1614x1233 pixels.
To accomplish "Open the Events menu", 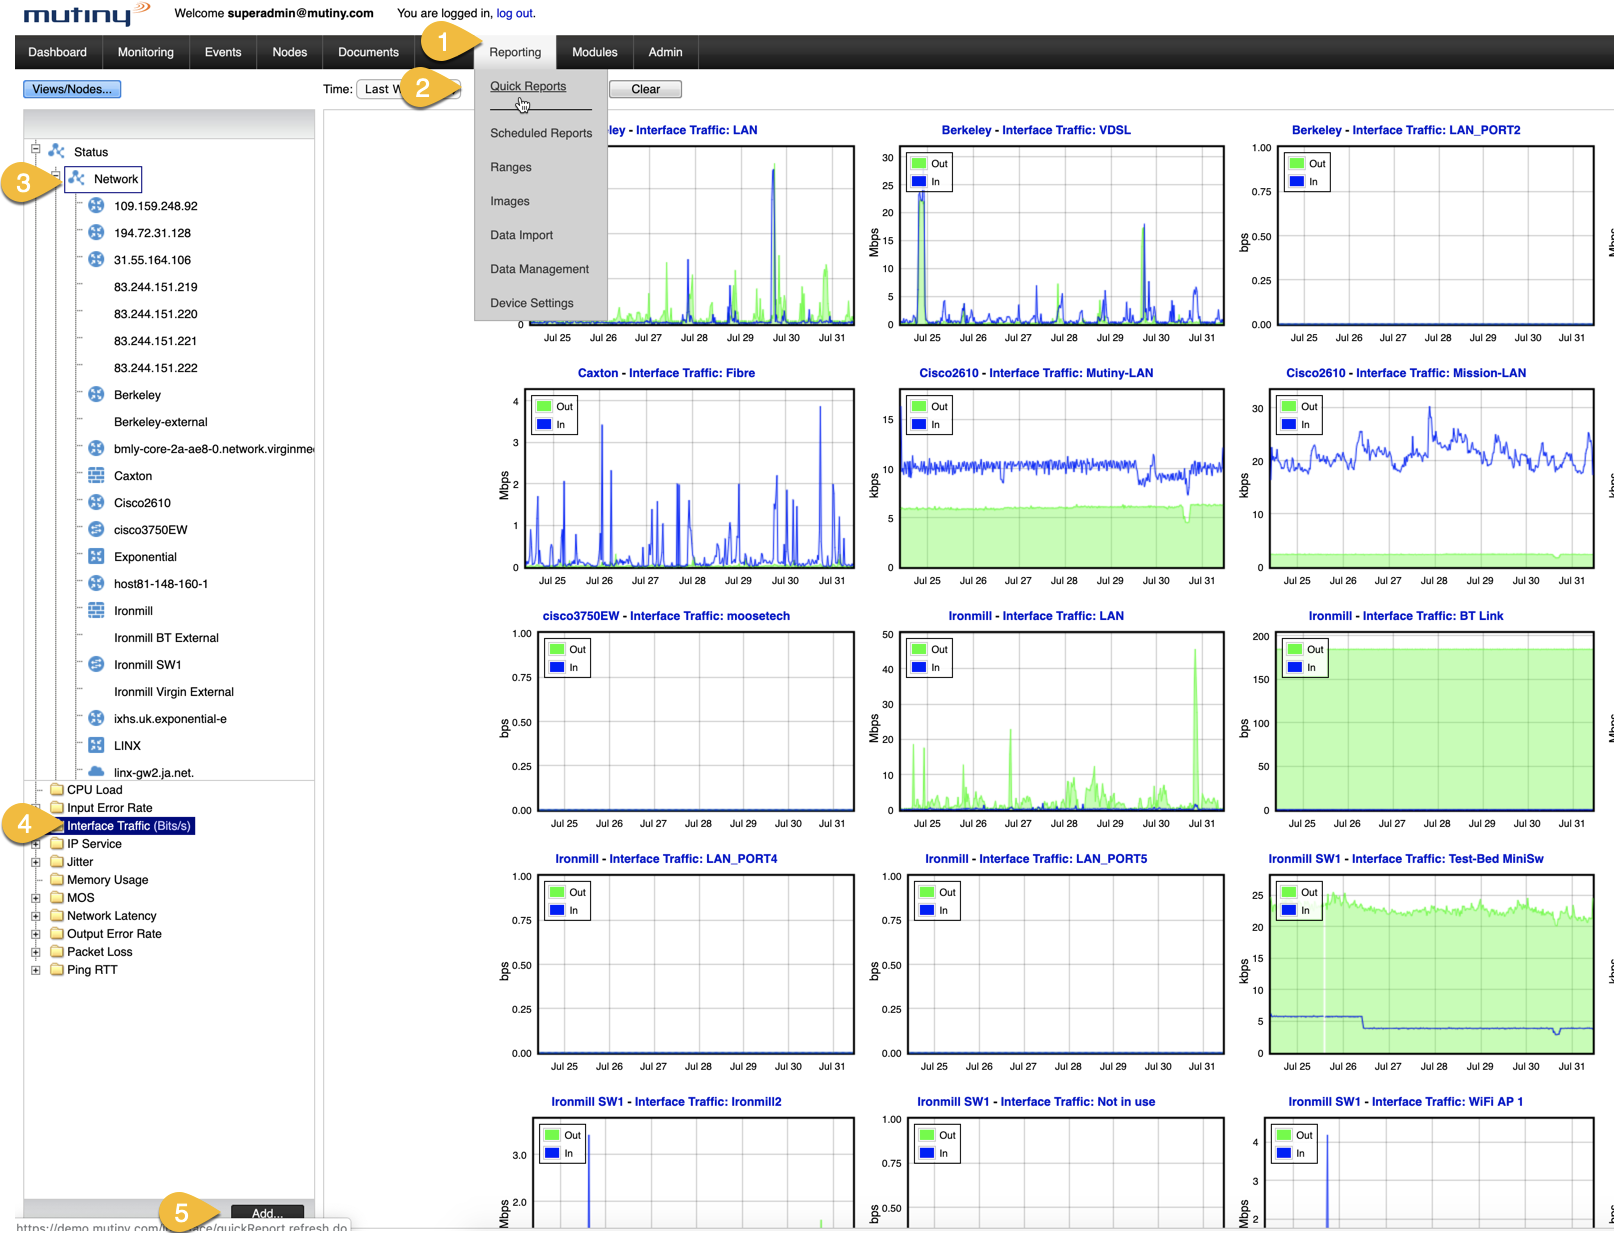I will pos(223,52).
